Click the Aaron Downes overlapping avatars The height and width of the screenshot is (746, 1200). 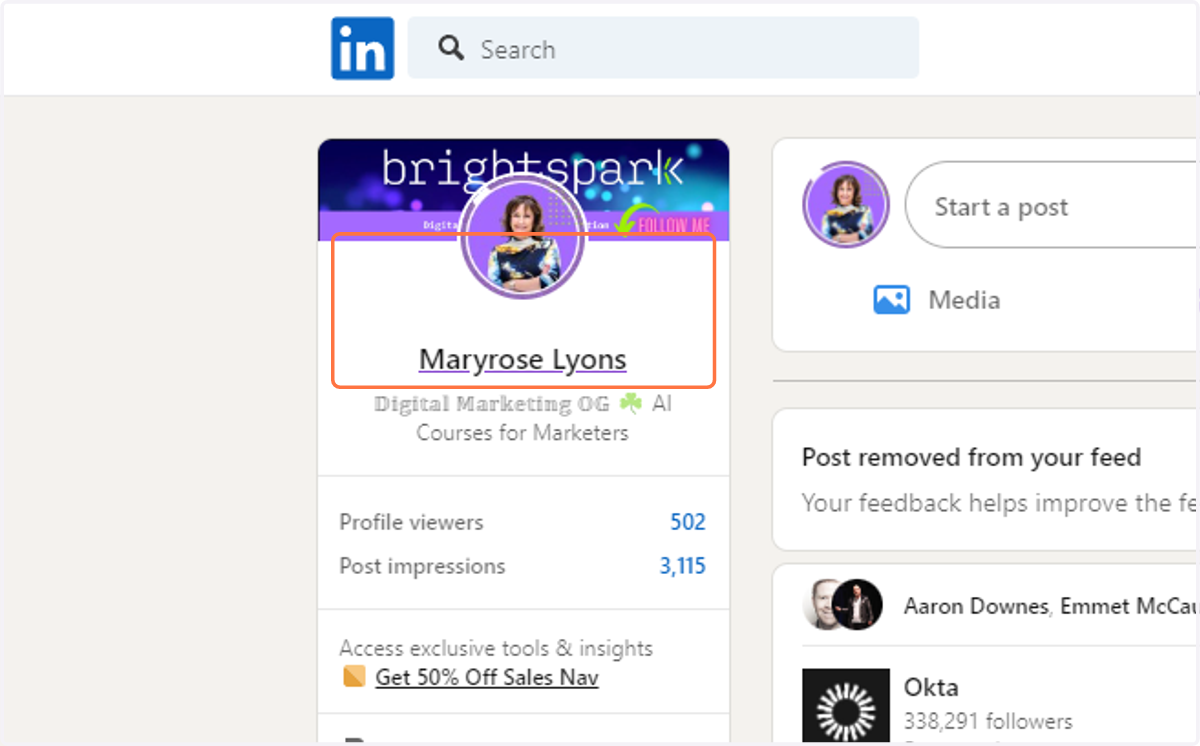[x=843, y=604]
